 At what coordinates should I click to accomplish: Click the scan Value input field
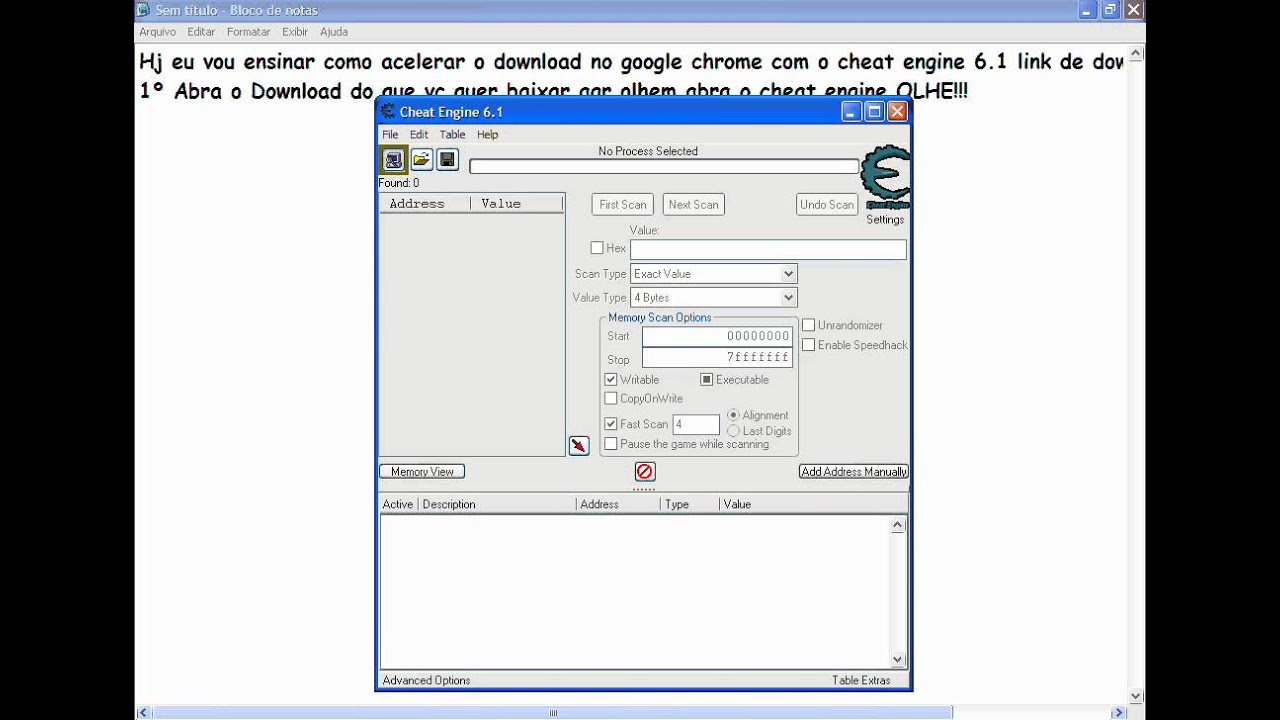[768, 249]
